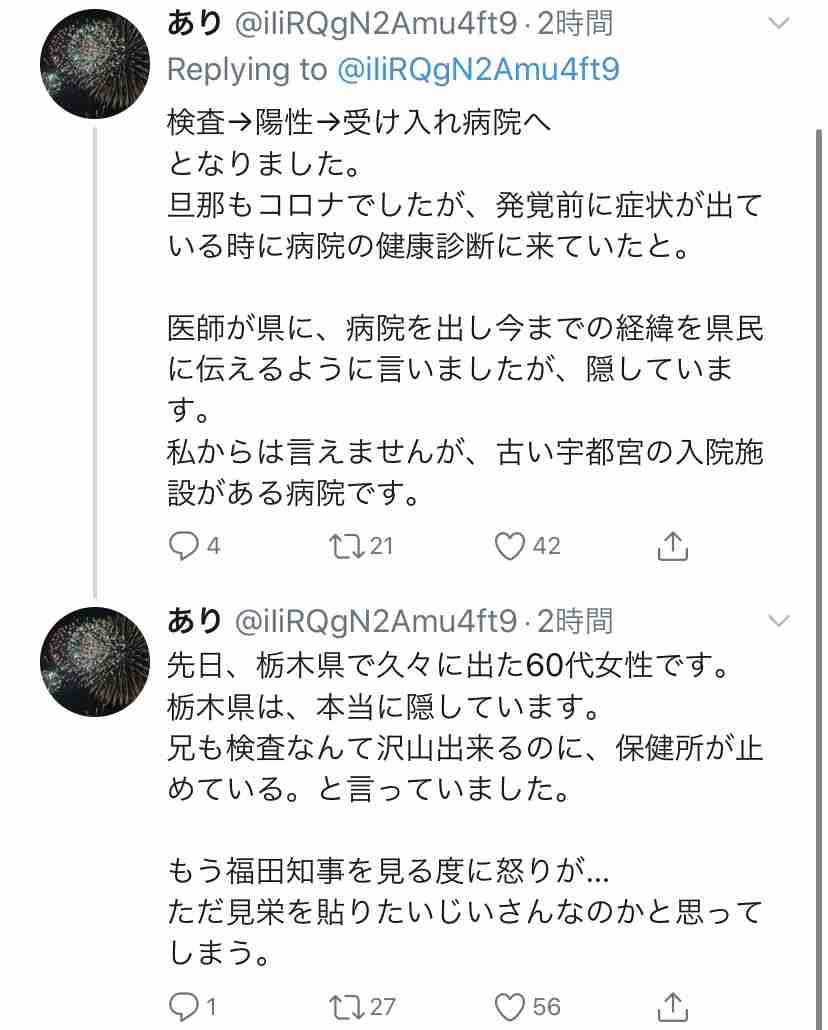Open the first tweet's fireworks profile picture

coord(95,64)
